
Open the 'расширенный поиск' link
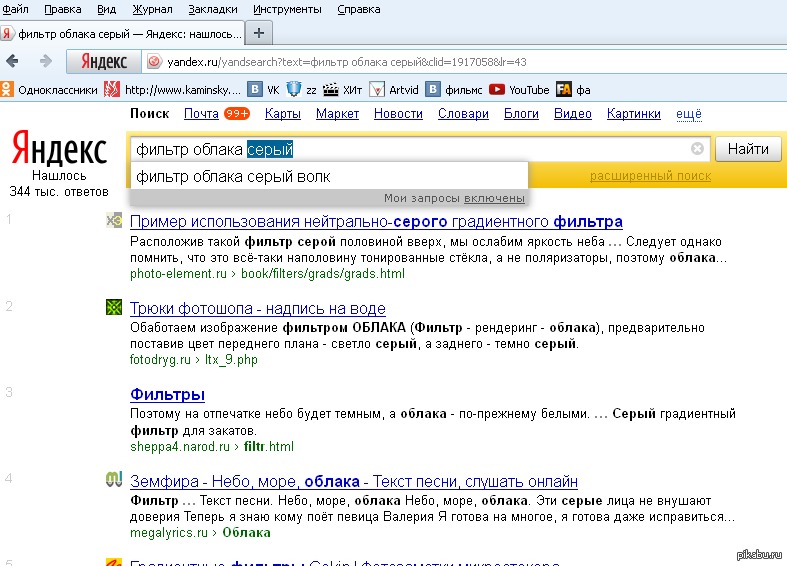(650, 177)
